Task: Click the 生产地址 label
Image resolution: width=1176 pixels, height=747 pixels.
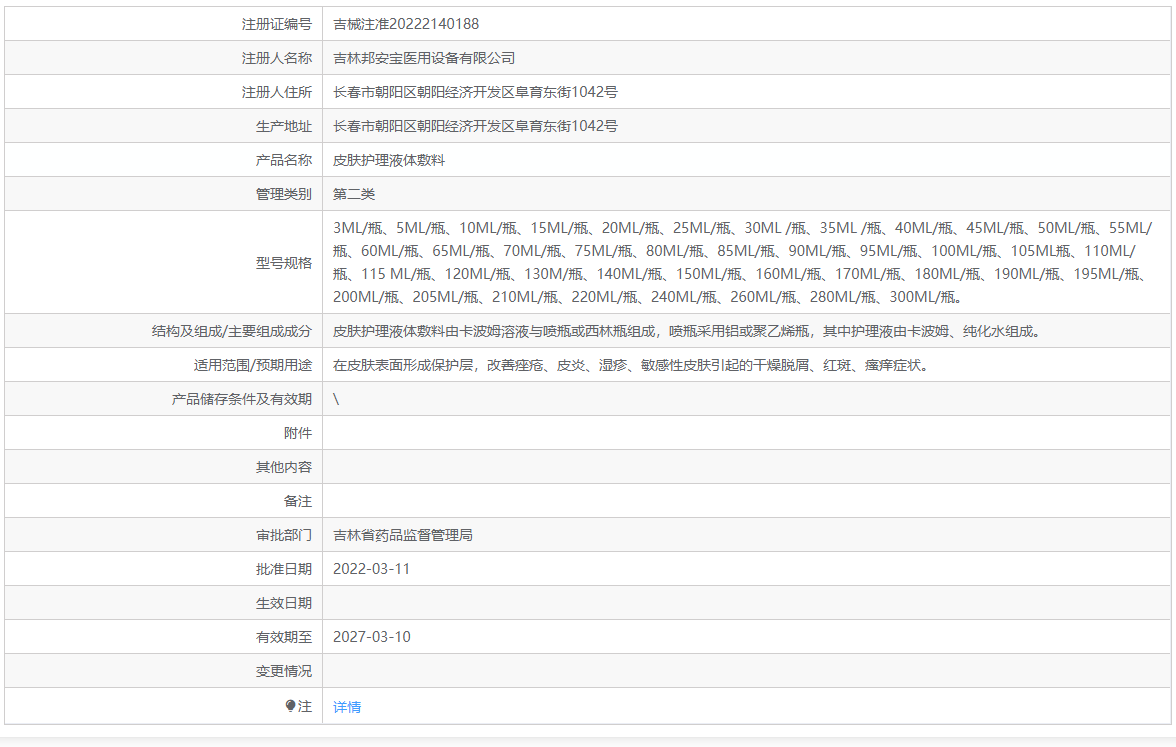Action: pos(284,126)
